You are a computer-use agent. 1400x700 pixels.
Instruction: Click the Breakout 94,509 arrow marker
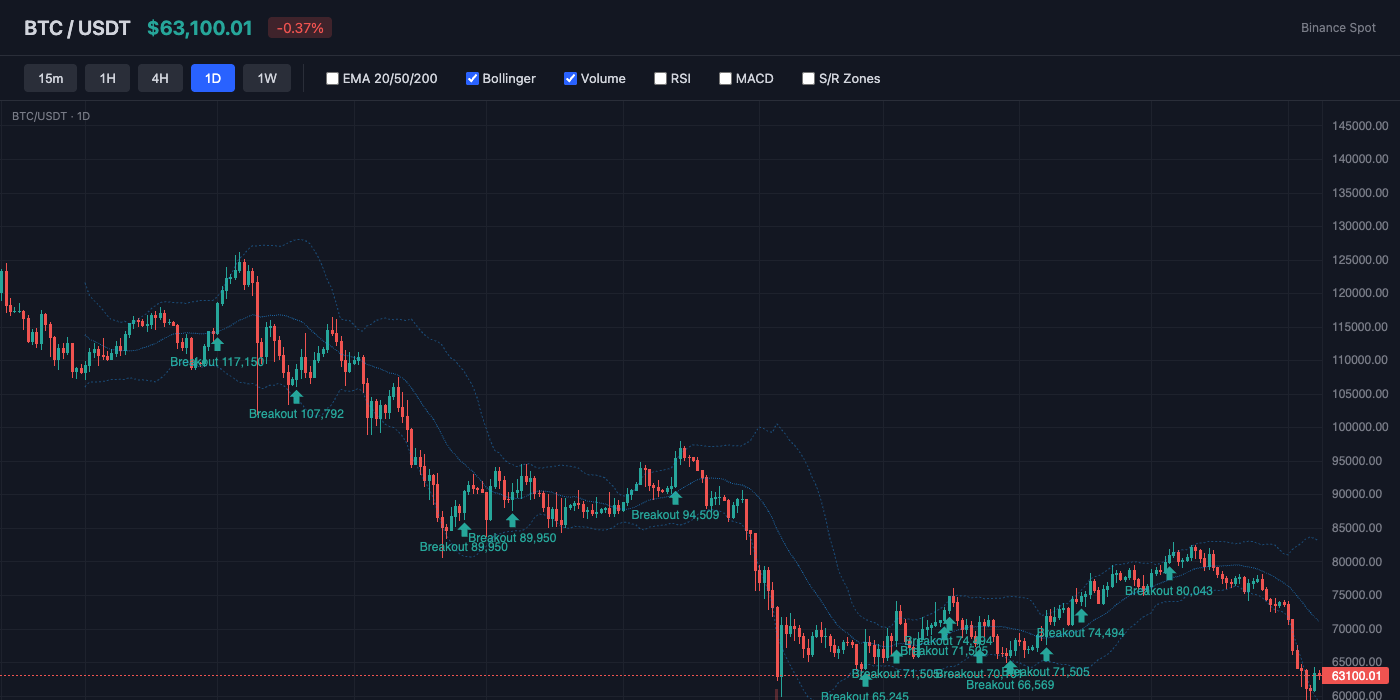point(675,497)
